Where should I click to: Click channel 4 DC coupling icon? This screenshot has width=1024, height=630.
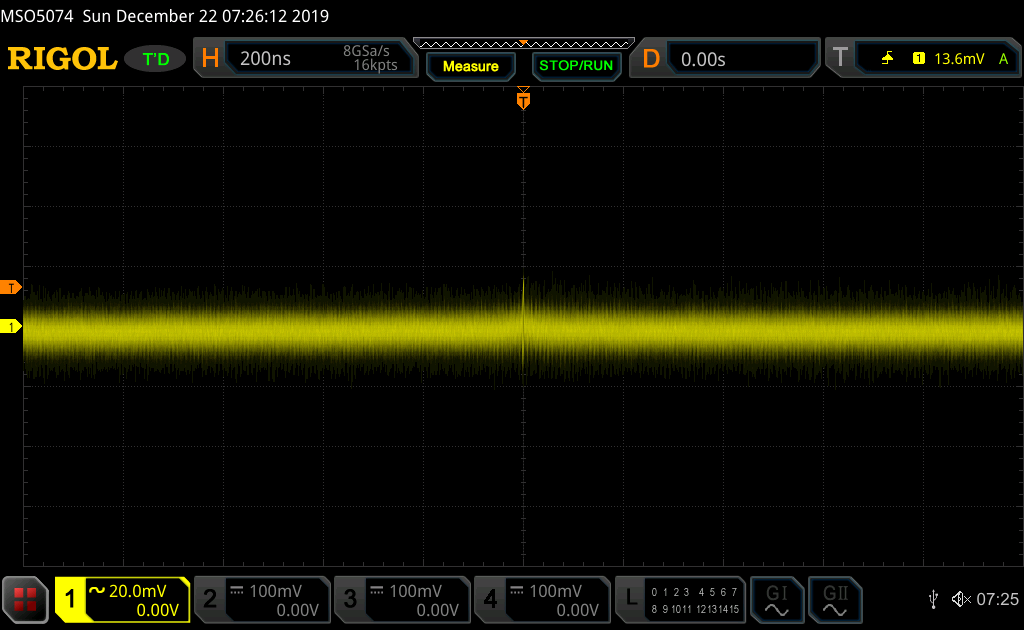click(517, 590)
